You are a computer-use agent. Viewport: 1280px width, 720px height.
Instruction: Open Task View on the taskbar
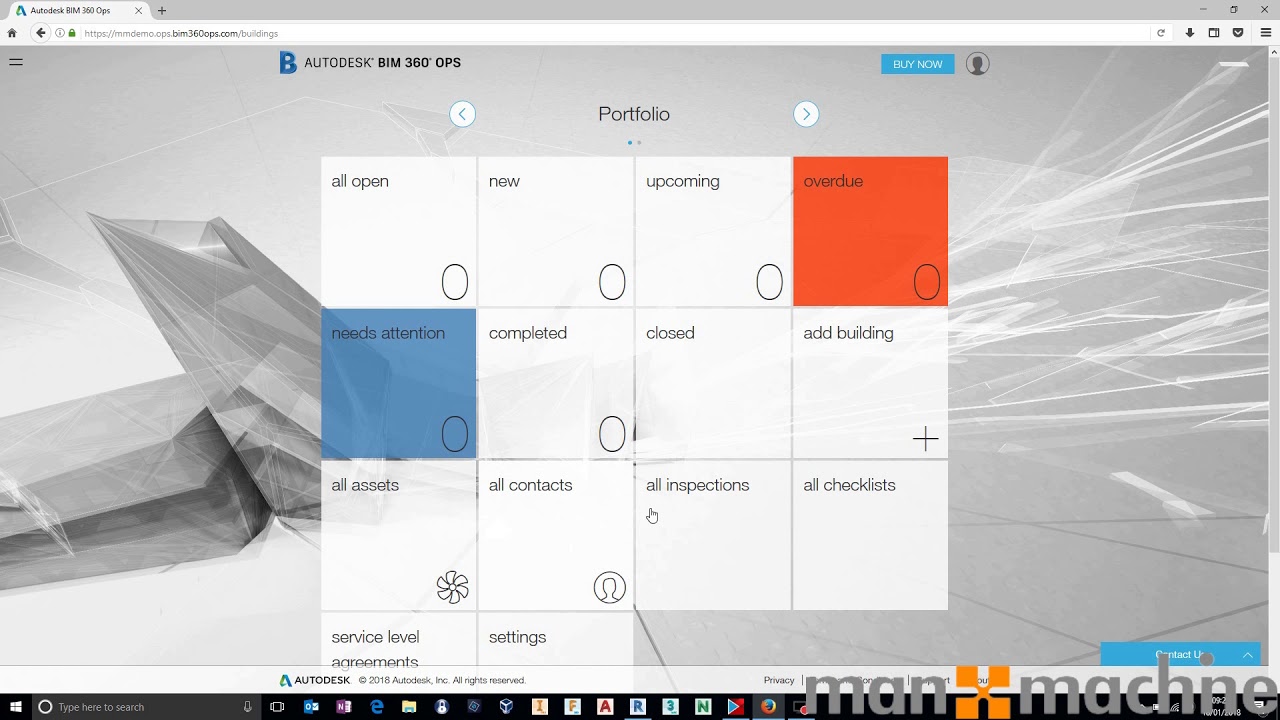pos(278,707)
